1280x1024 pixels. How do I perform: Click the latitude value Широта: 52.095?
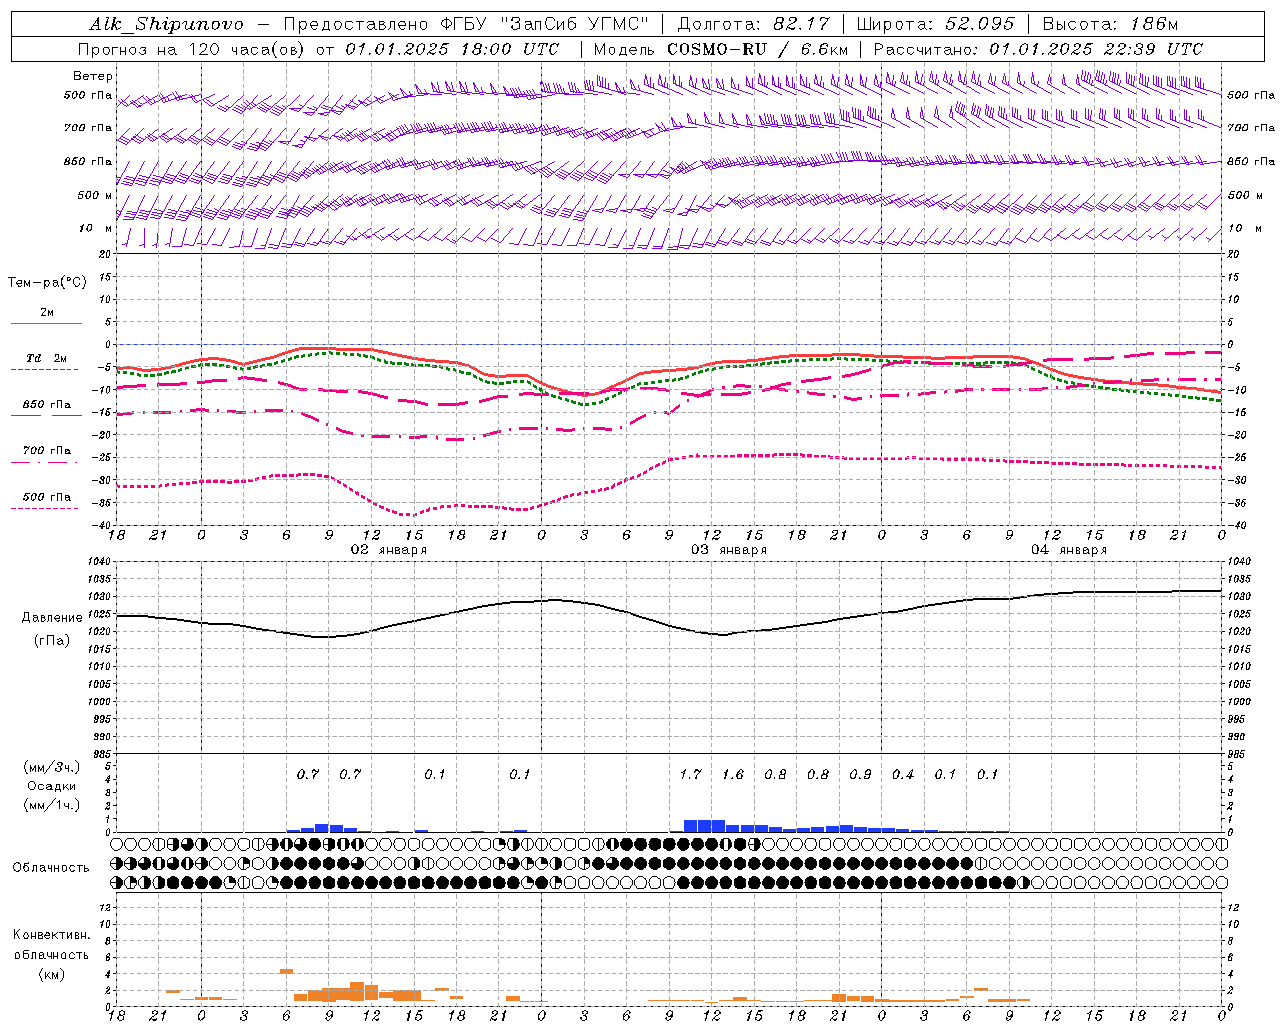point(935,24)
